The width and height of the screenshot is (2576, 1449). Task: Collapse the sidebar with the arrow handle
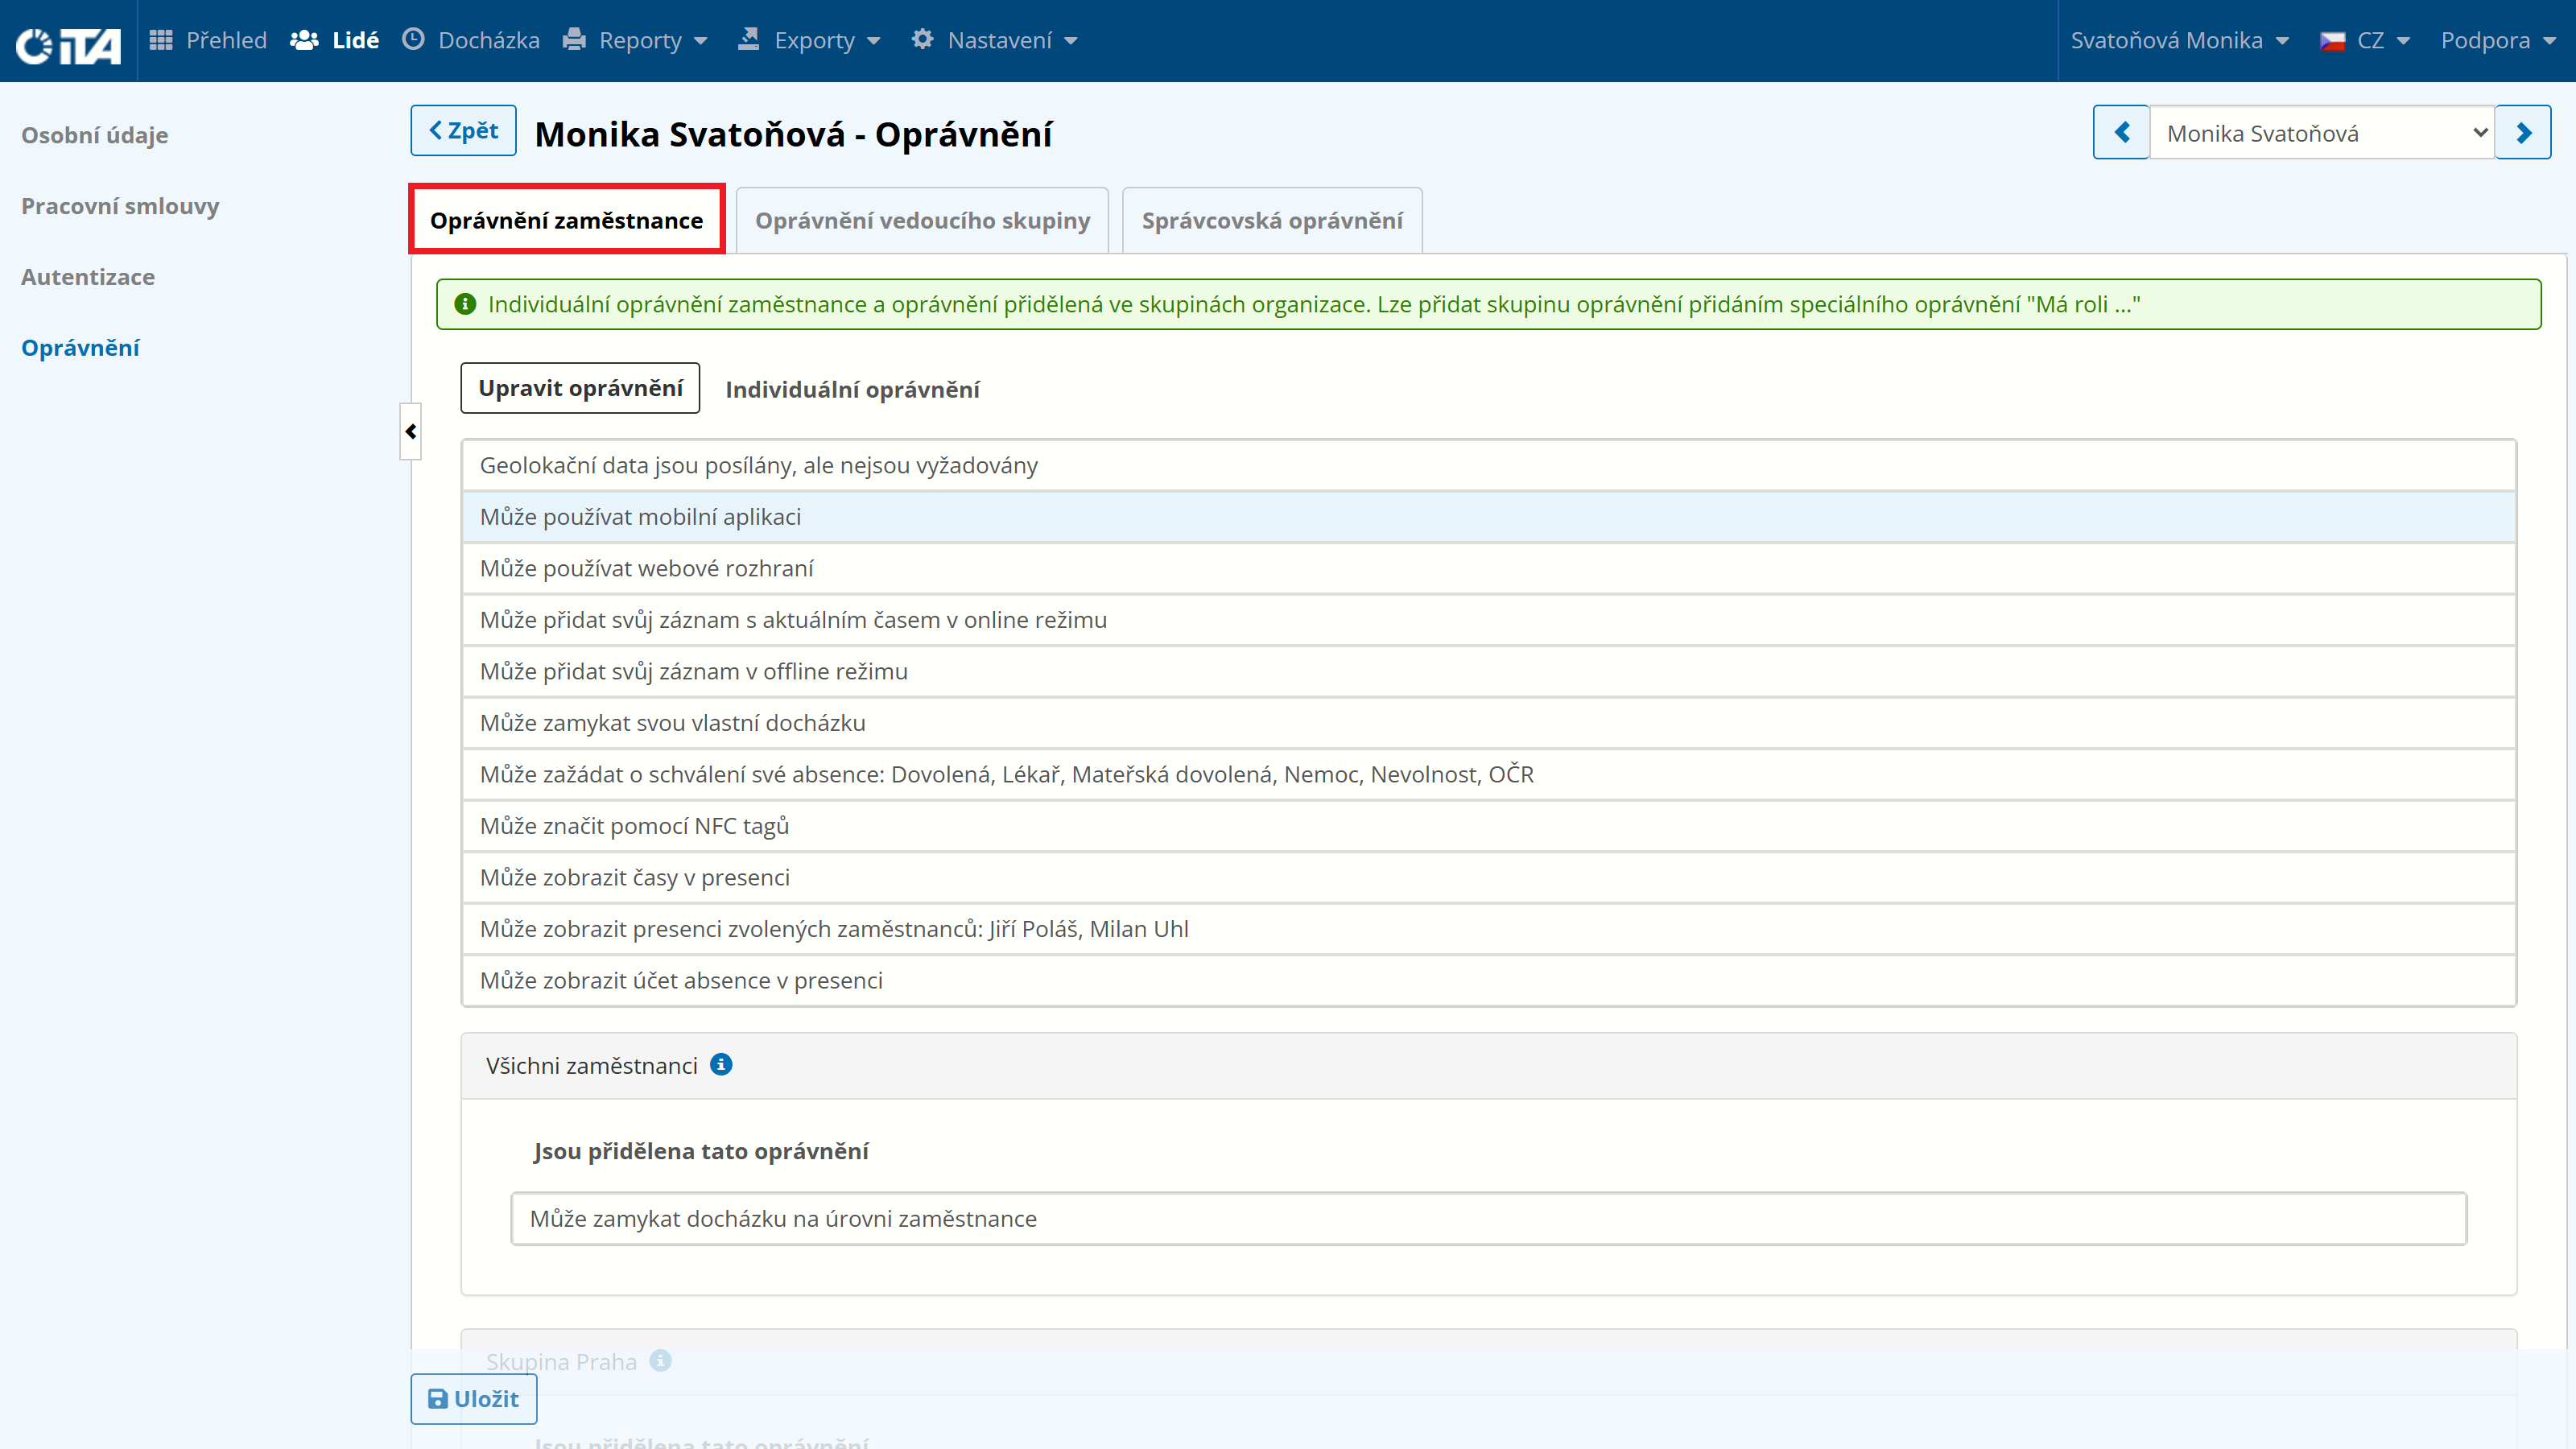[x=410, y=431]
